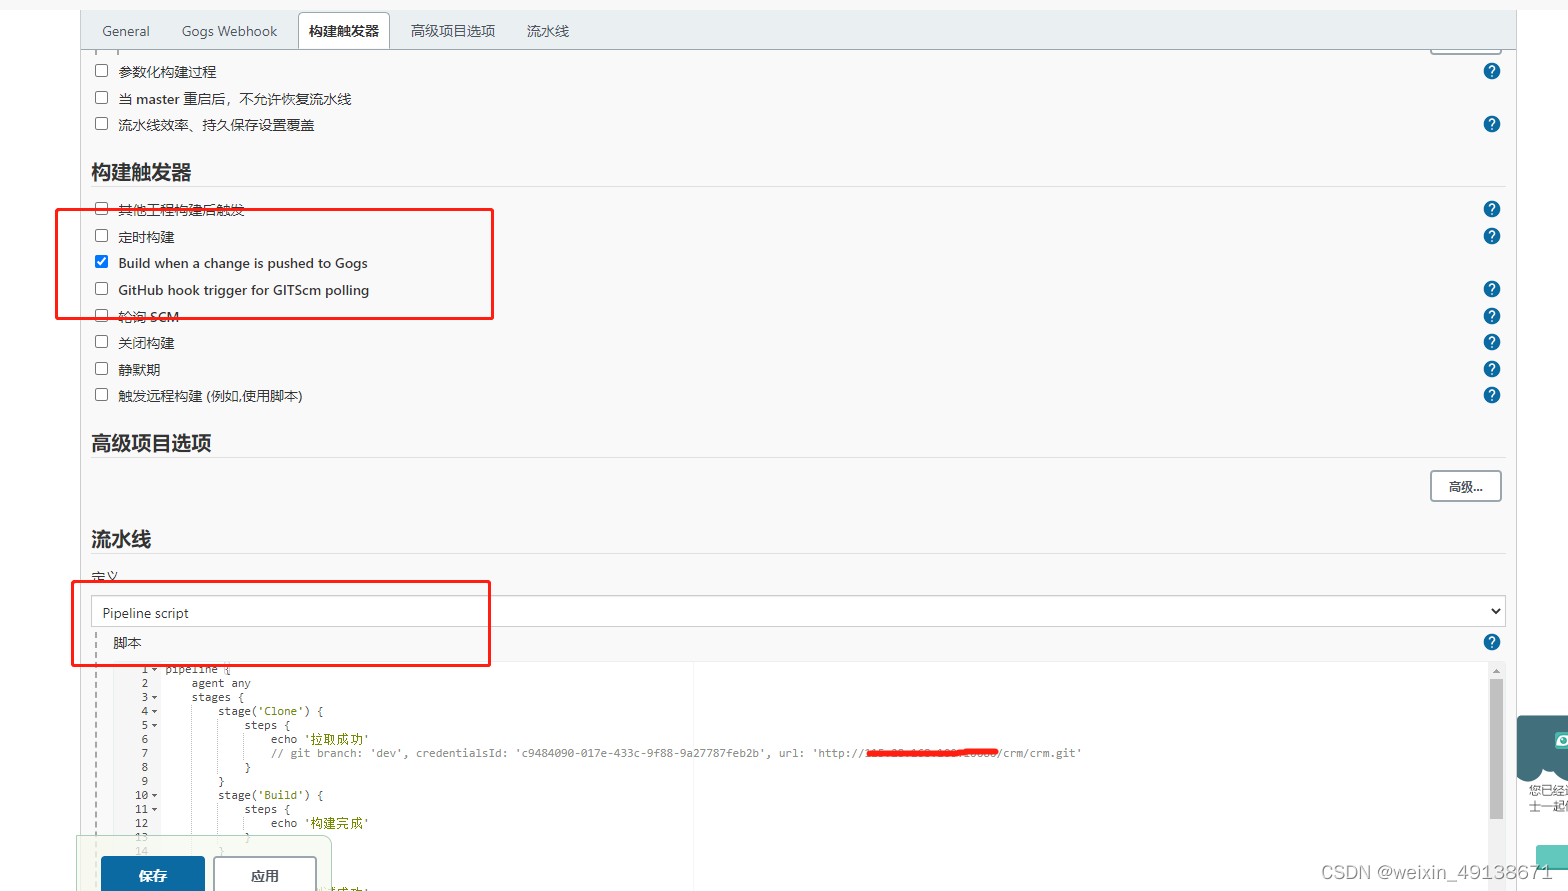Tick the 关闭构建 checkbox

(x=101, y=342)
